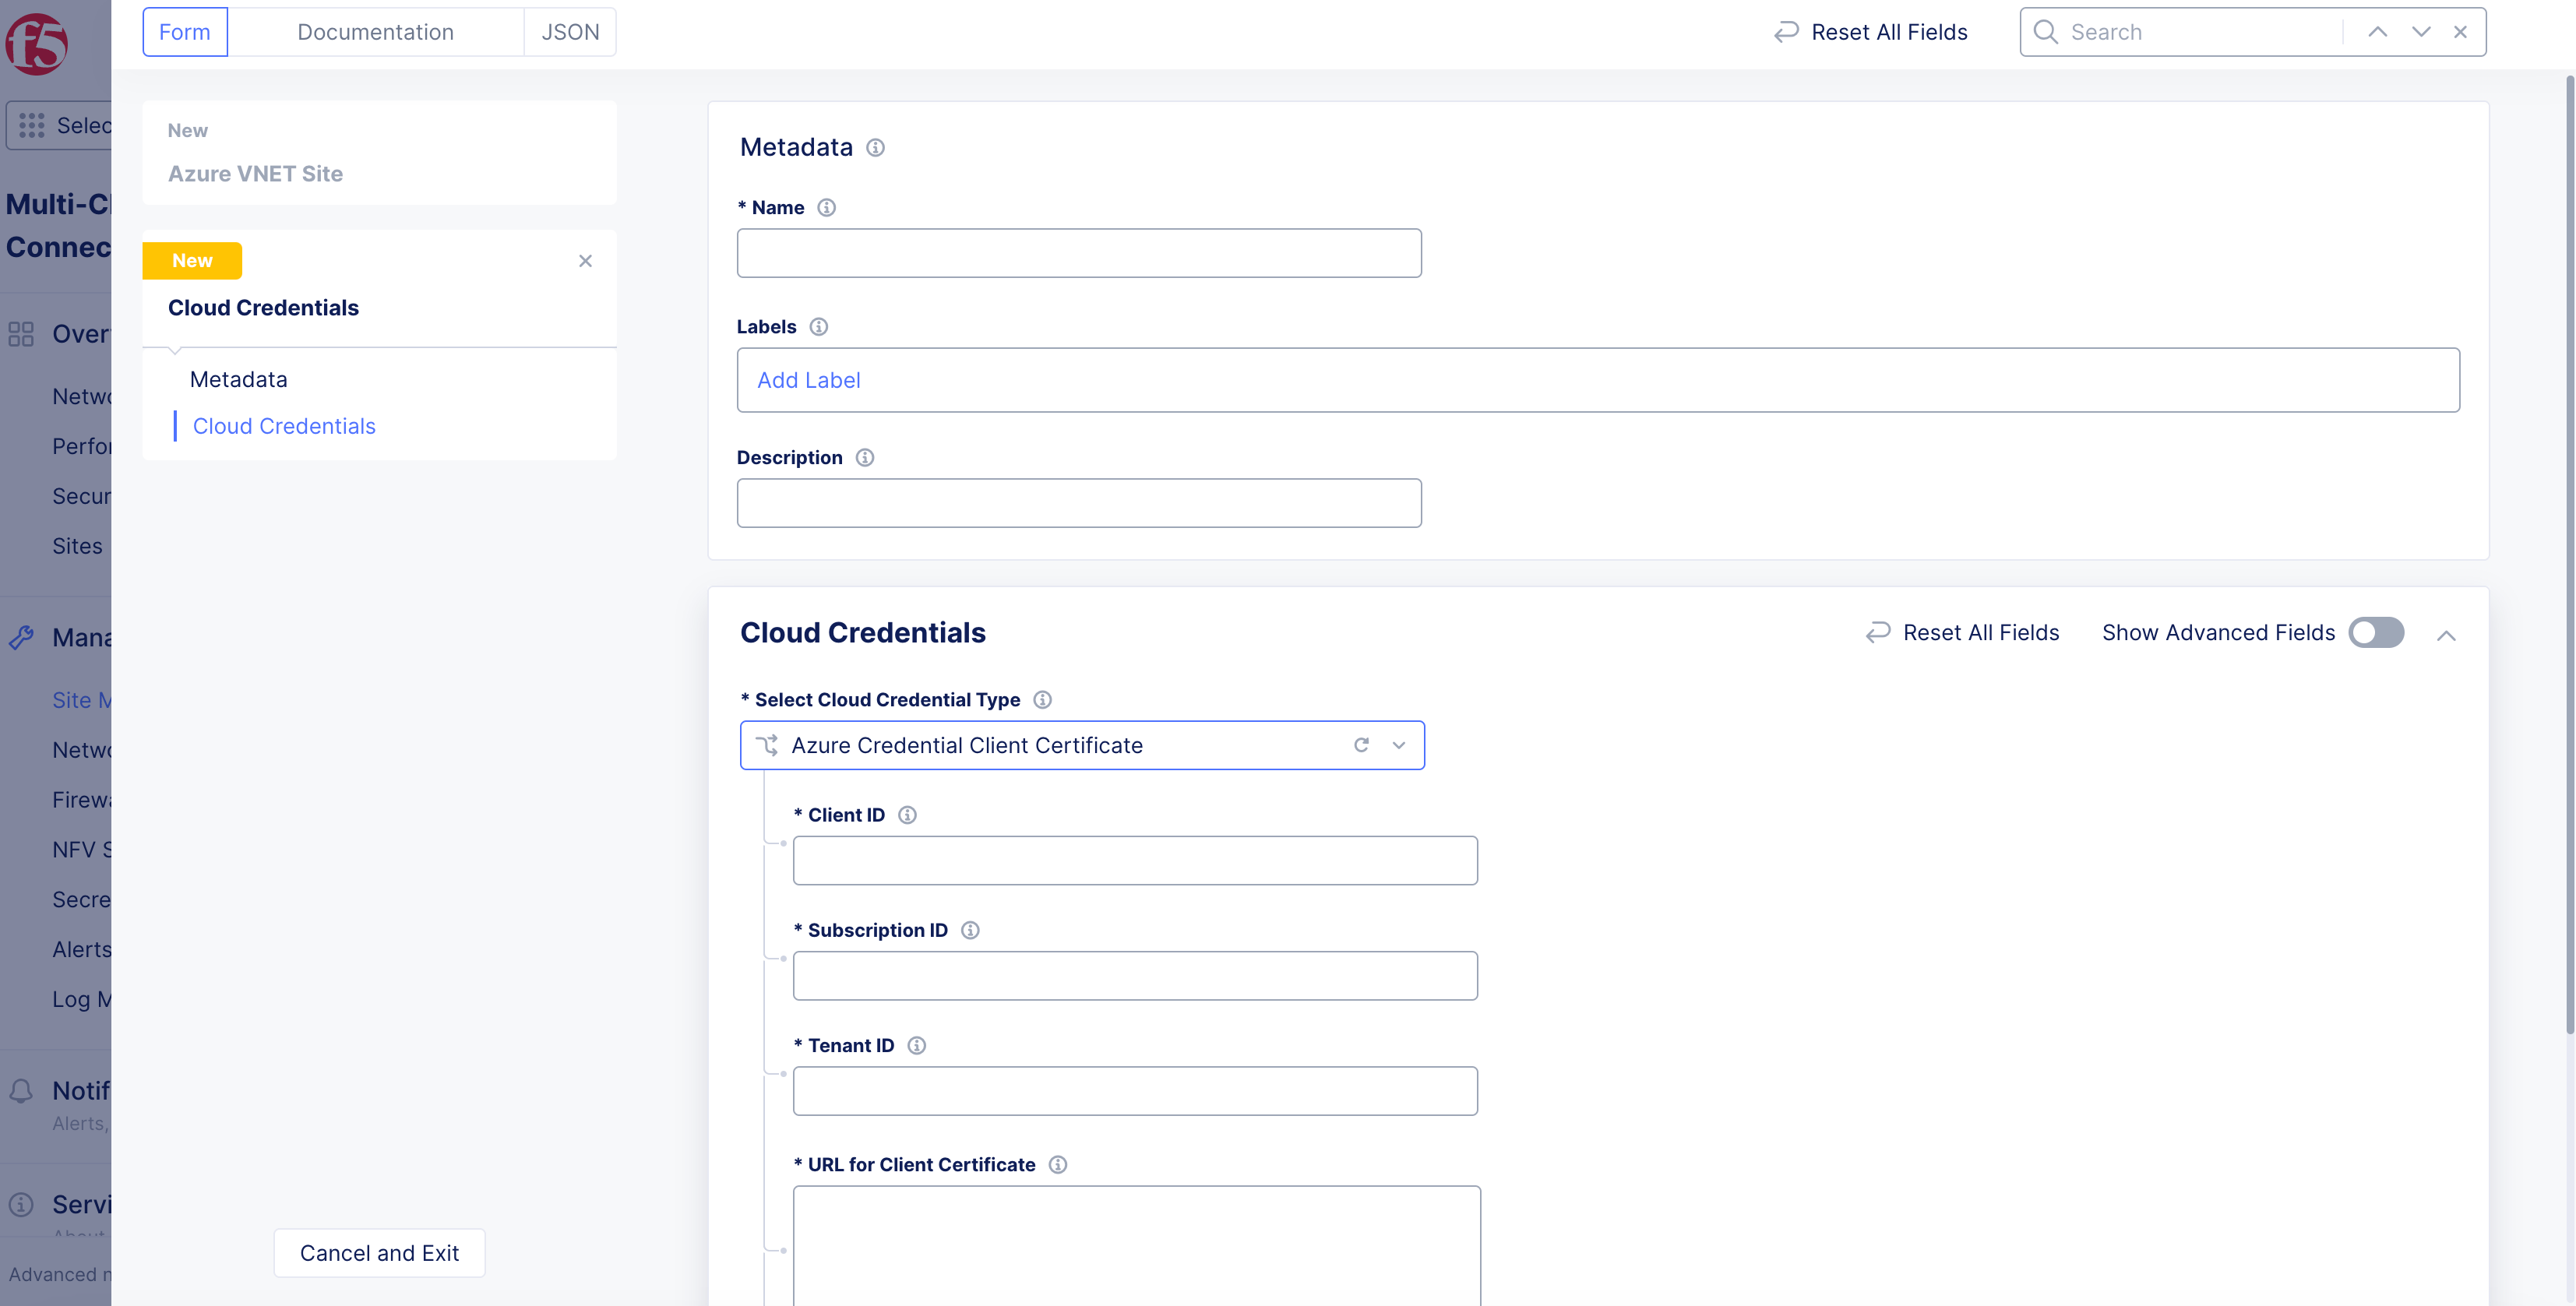This screenshot has height=1306, width=2576.
Task: Select Metadata in the left navigation list
Action: (x=238, y=378)
